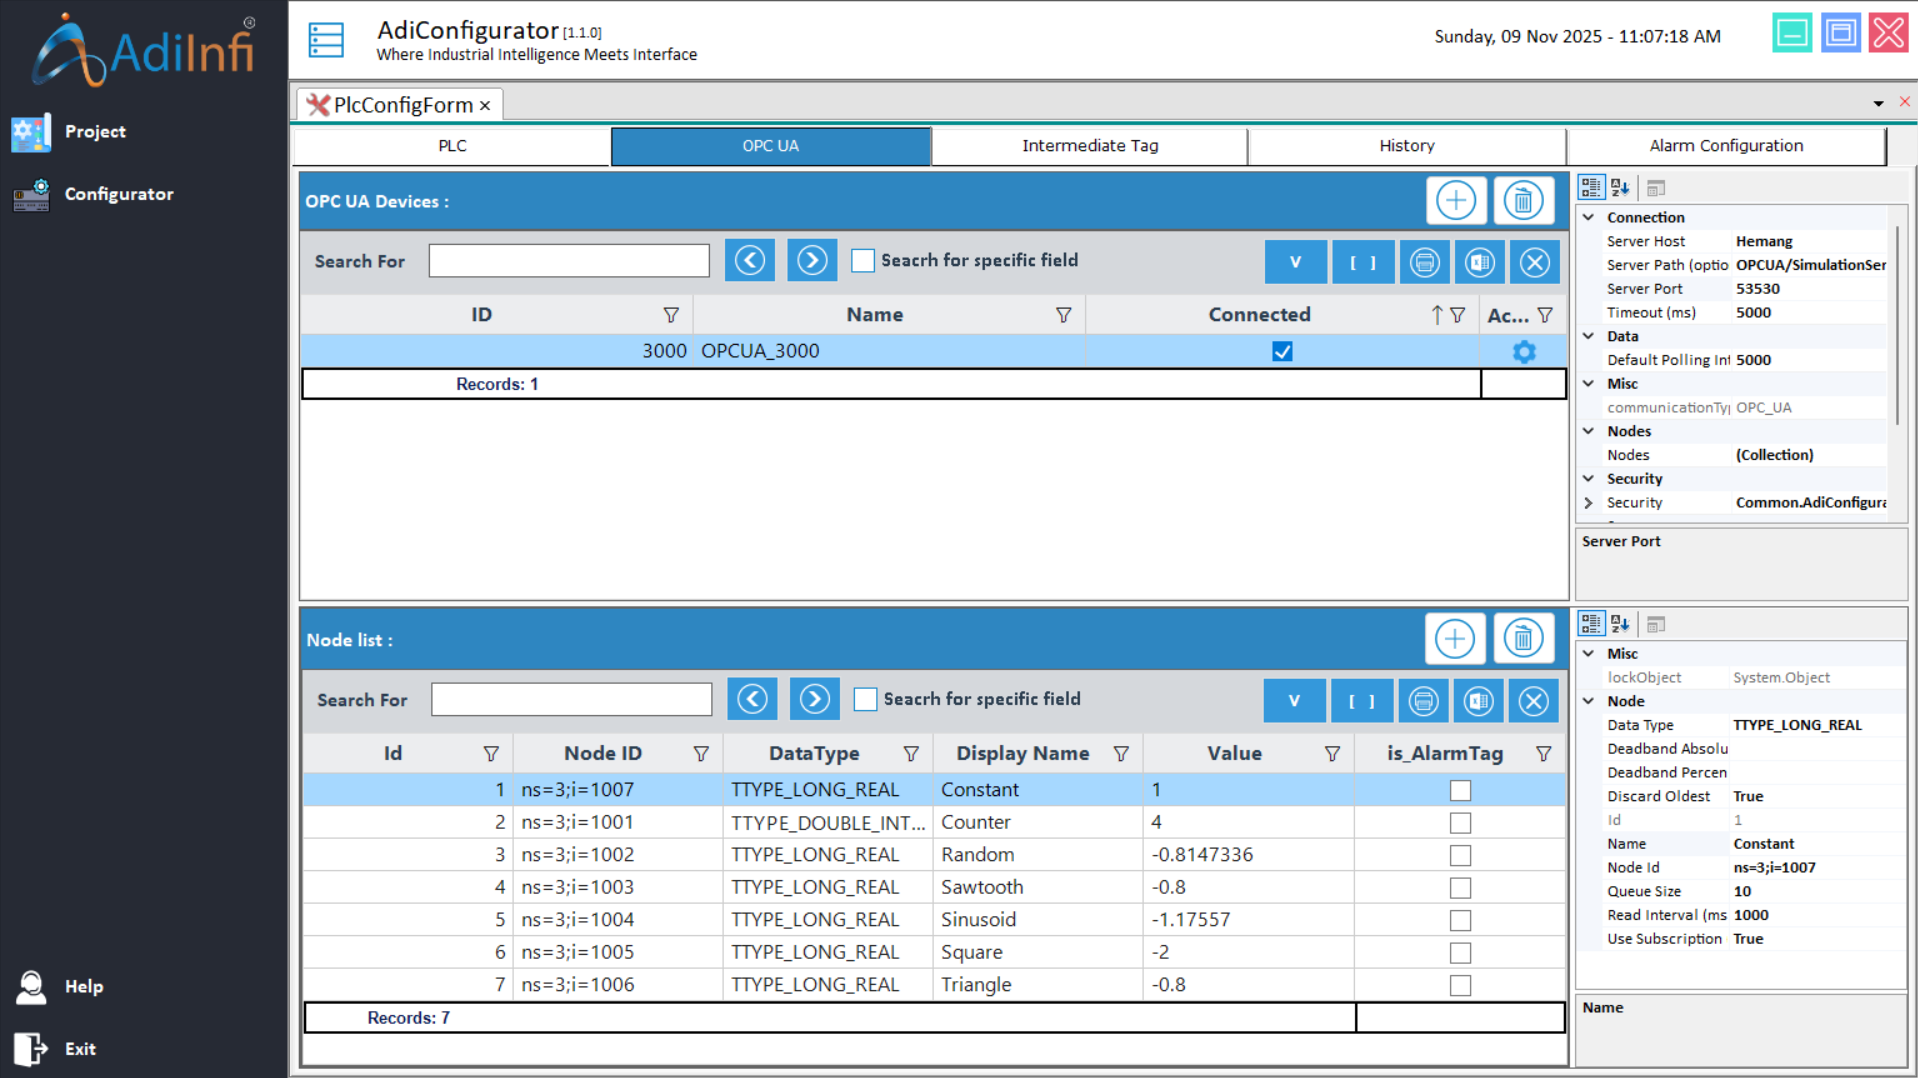The image size is (1918, 1078).
Task: Go to previous search result in Node list
Action: click(x=752, y=699)
